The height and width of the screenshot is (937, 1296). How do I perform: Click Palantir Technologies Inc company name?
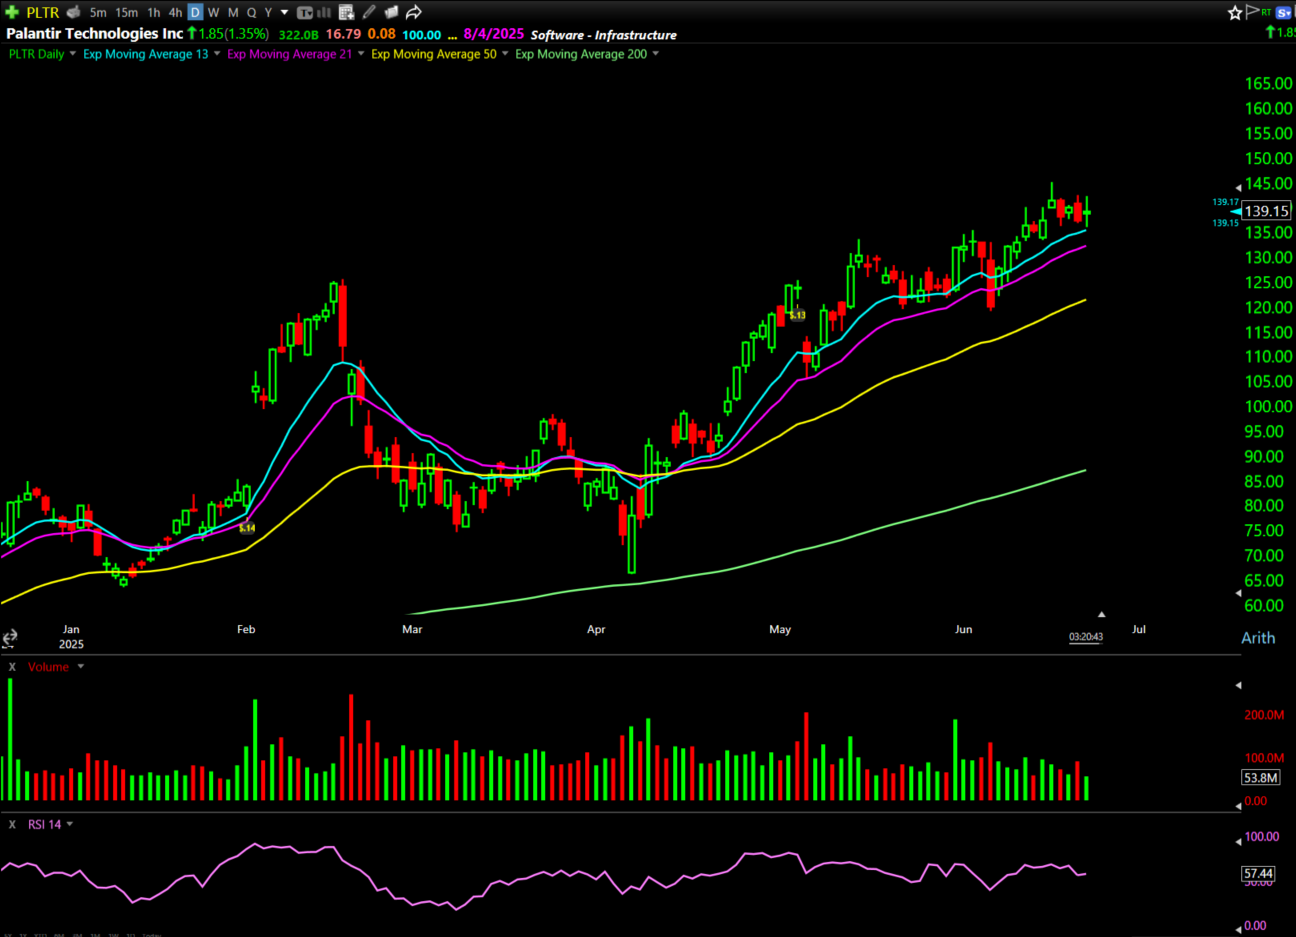[x=95, y=33]
